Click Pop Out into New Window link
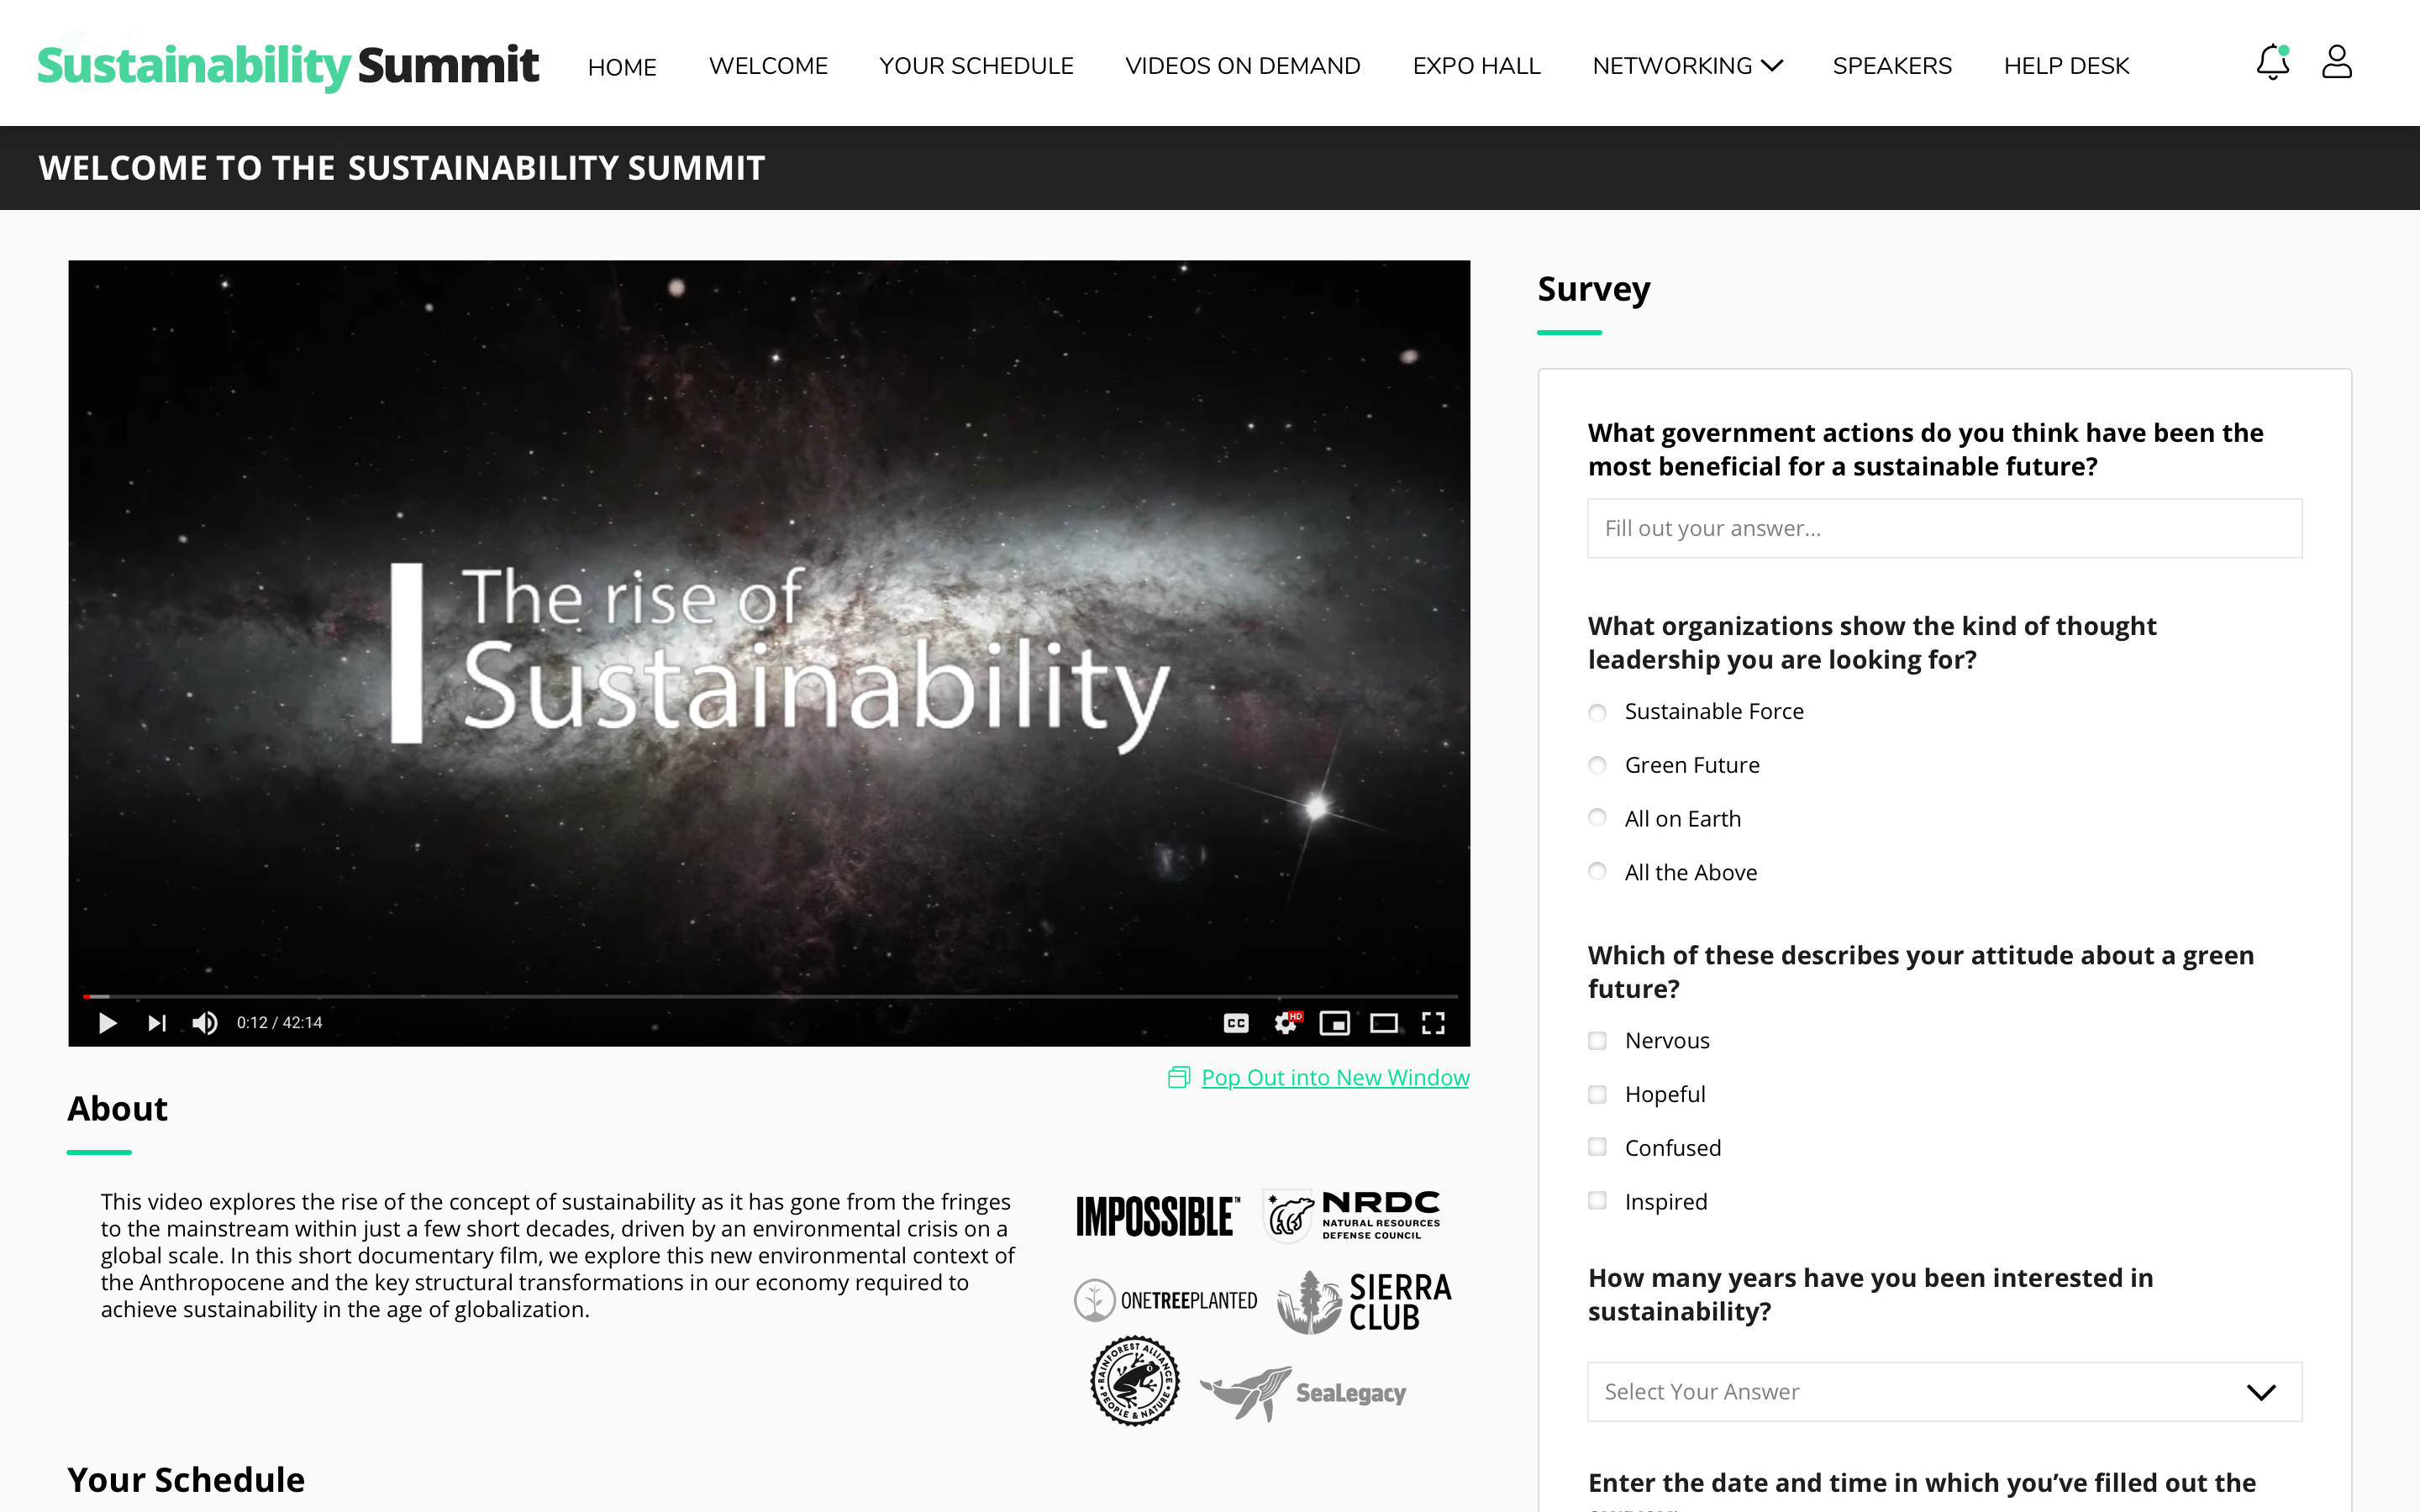The height and width of the screenshot is (1512, 2420). 1334,1078
